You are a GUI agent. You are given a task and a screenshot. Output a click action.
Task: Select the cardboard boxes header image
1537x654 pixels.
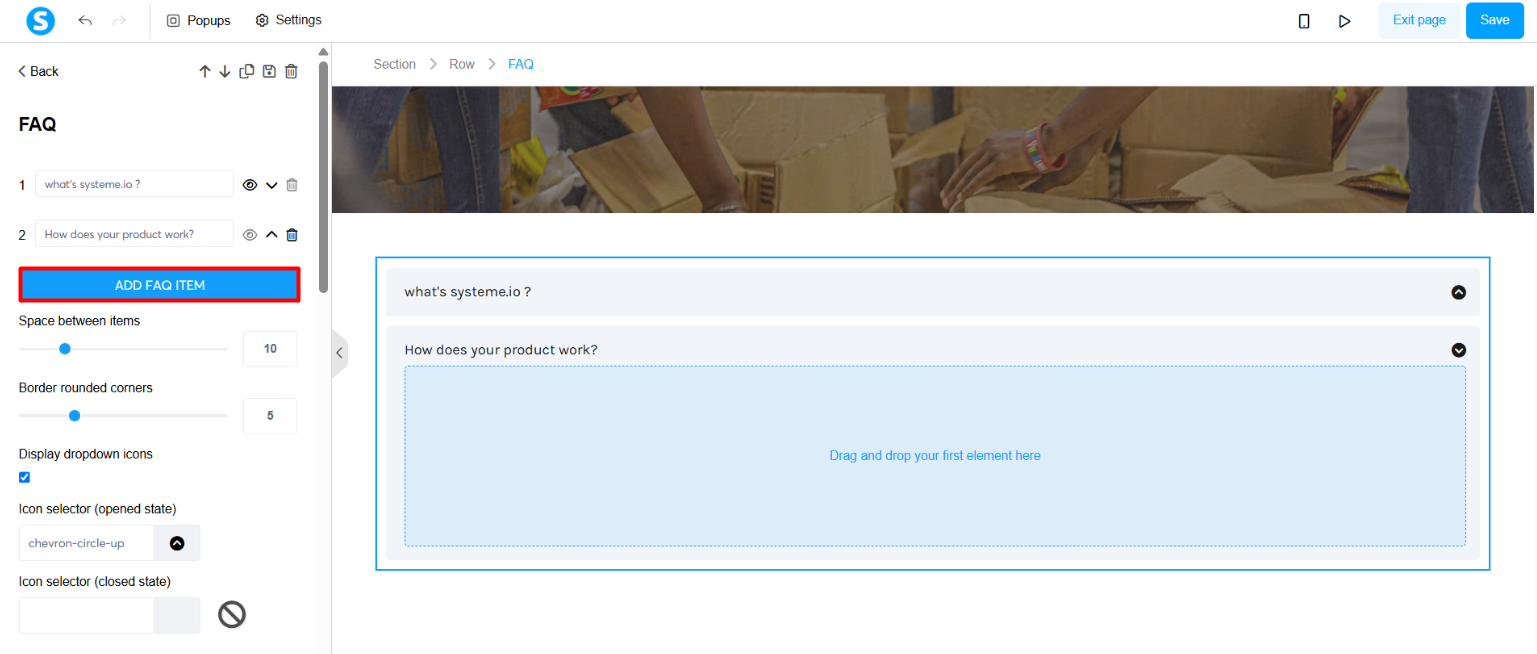pos(932,150)
